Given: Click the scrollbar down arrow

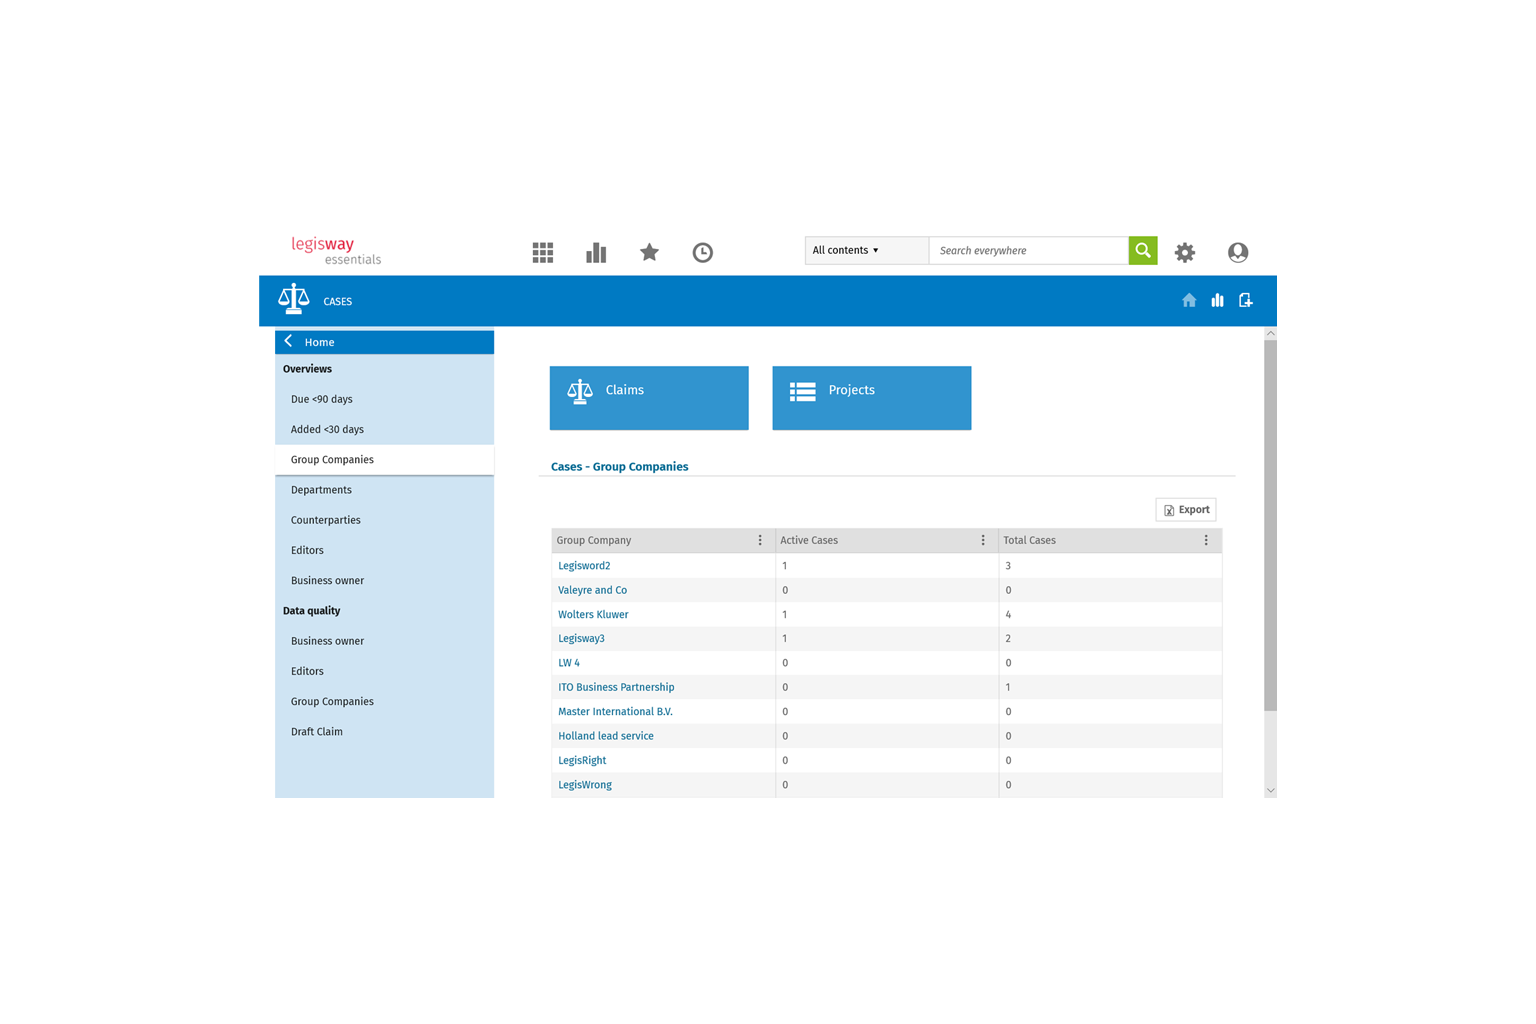Looking at the screenshot, I should click(1270, 790).
